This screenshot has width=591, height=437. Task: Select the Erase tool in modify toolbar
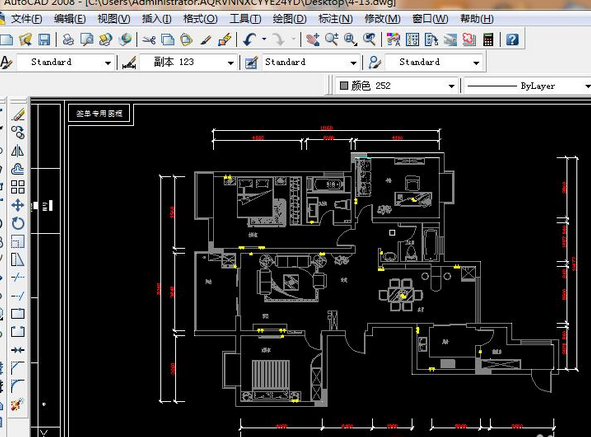point(18,114)
